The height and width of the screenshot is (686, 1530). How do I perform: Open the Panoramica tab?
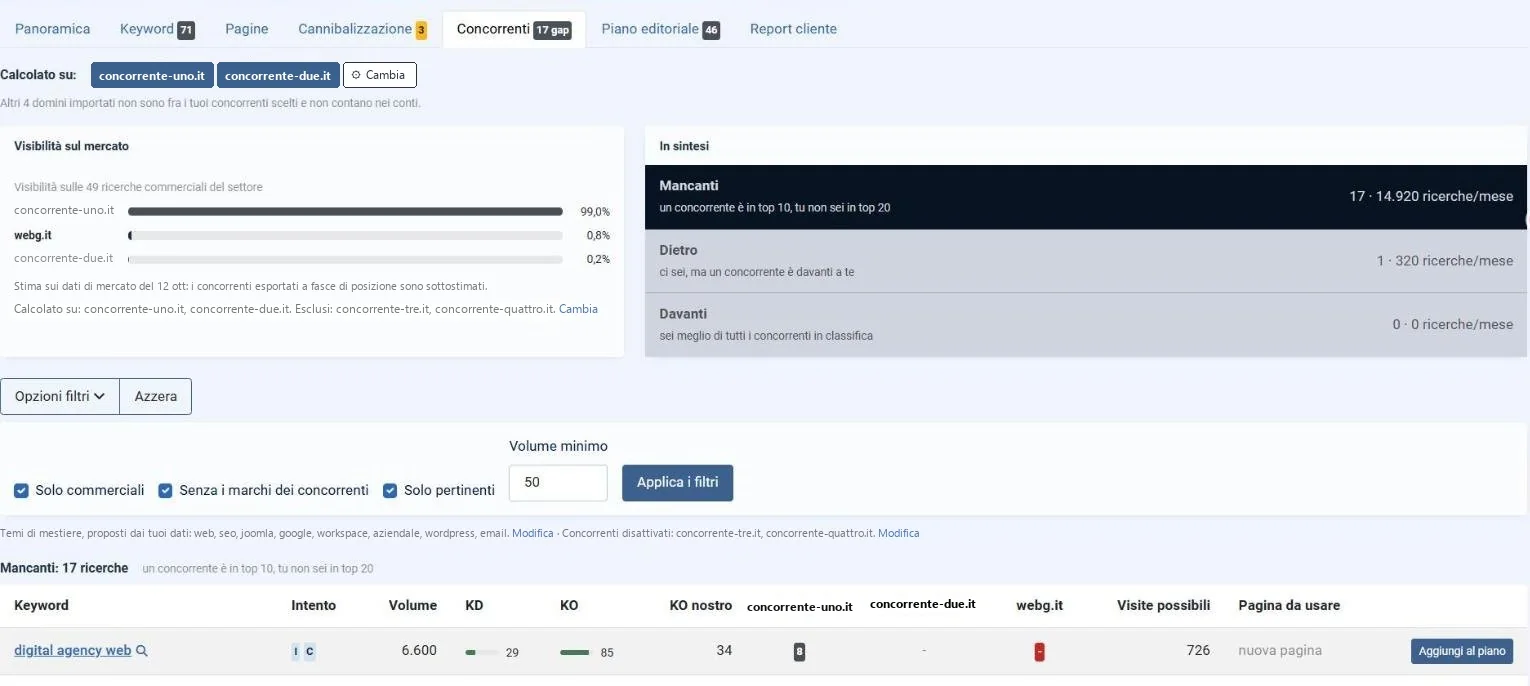click(52, 29)
